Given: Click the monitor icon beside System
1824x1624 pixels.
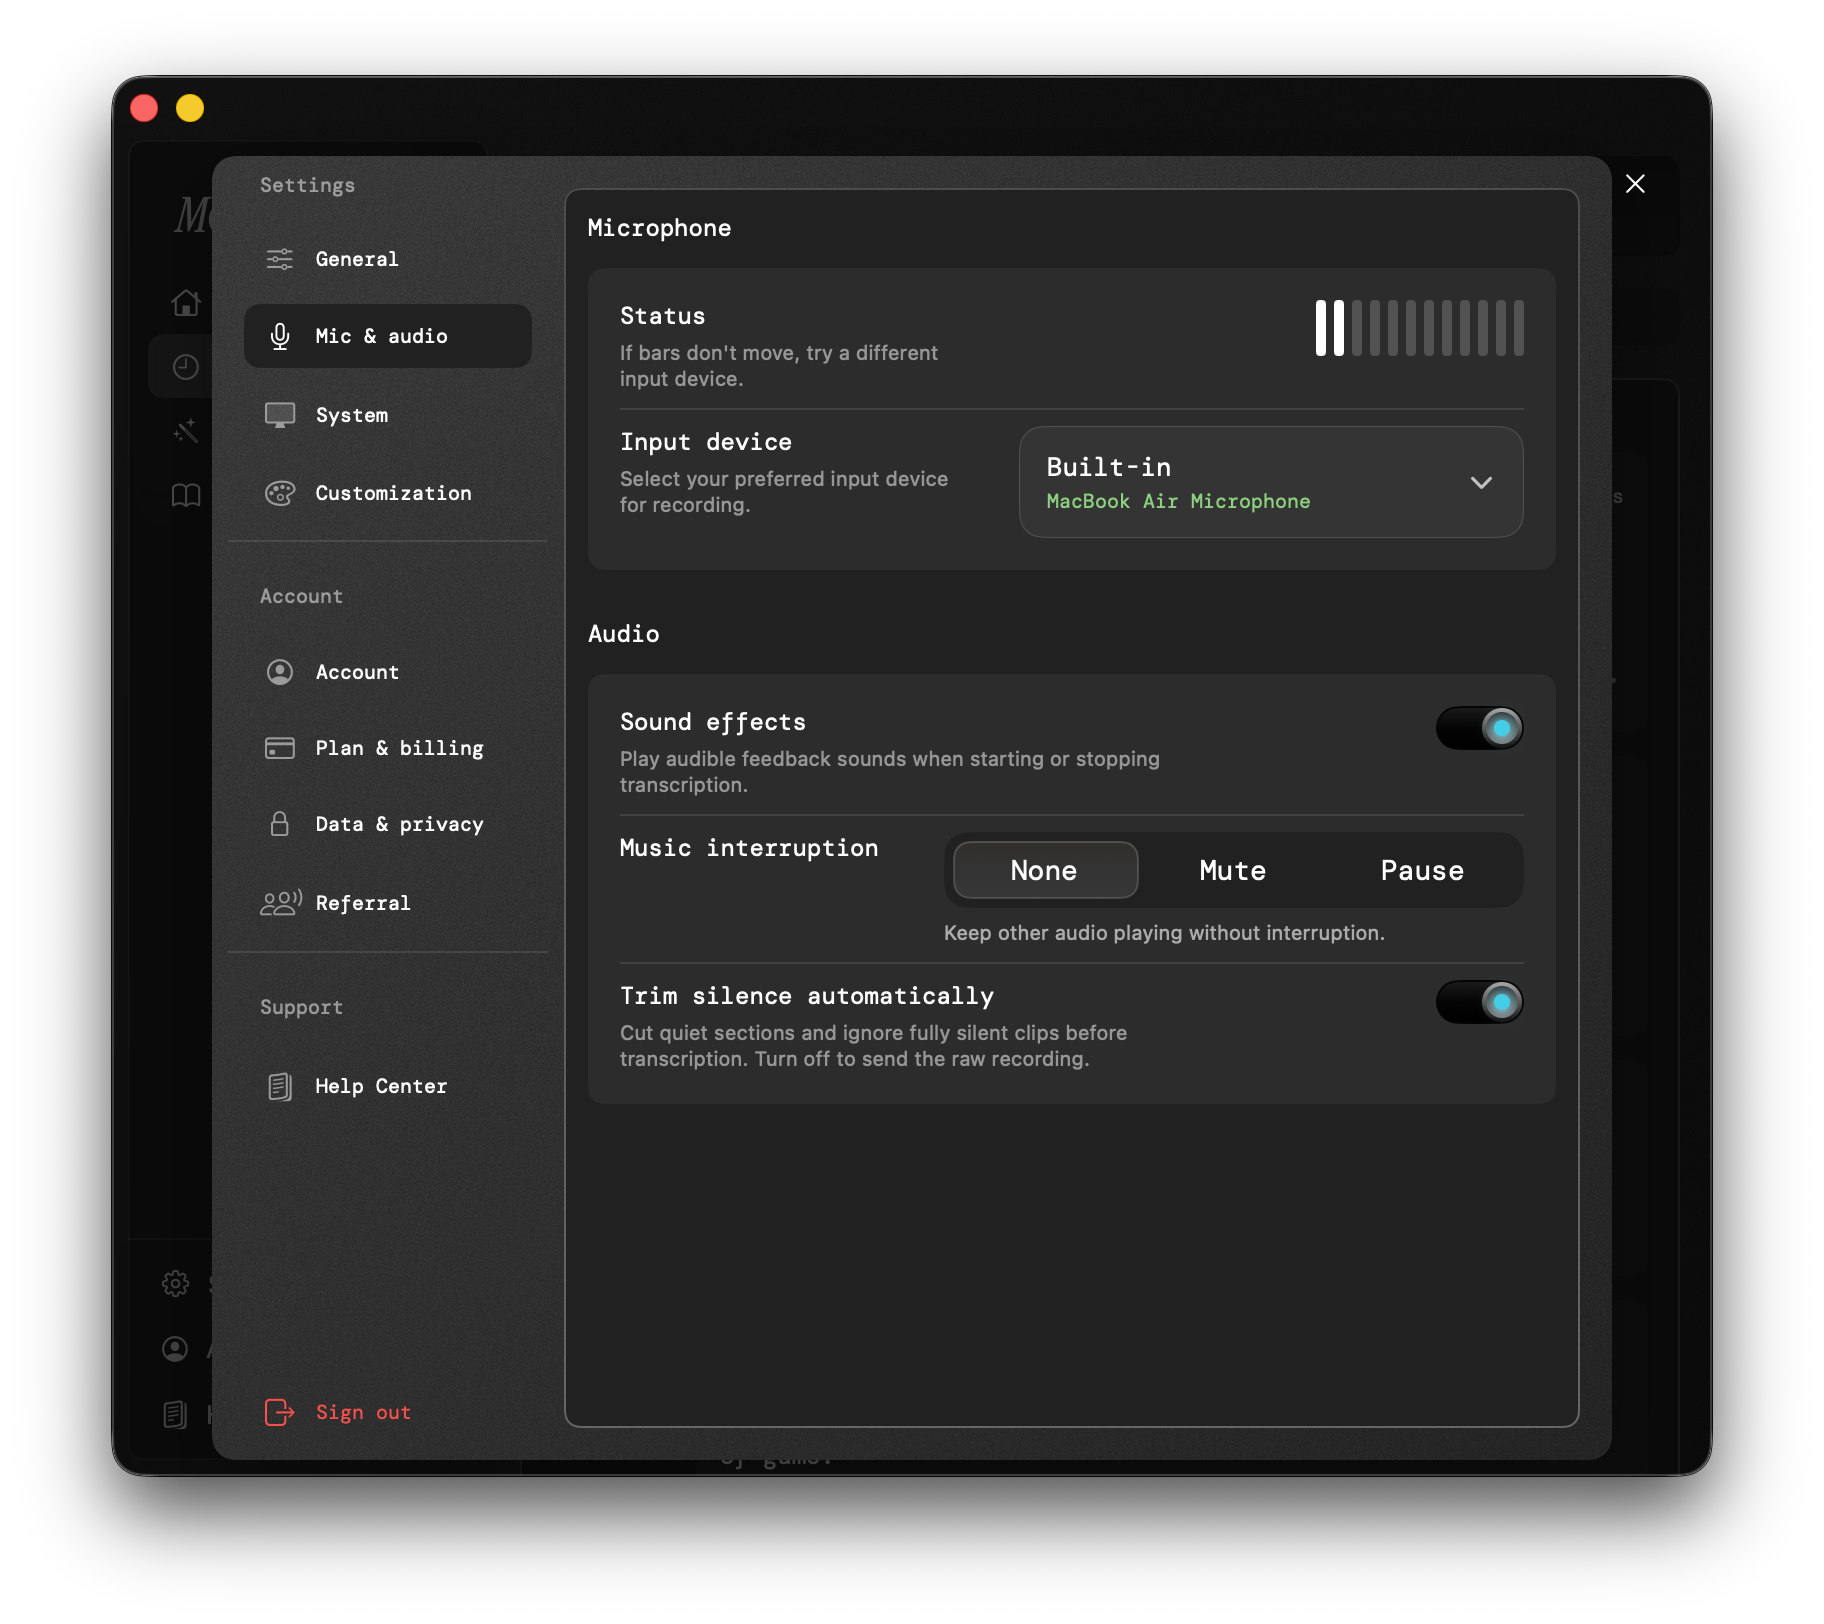Looking at the screenshot, I should 280,415.
